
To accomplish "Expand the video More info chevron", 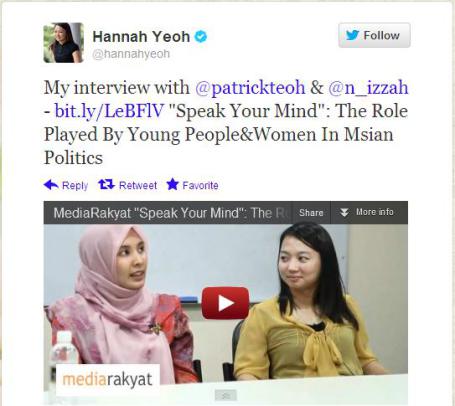I will point(344,212).
